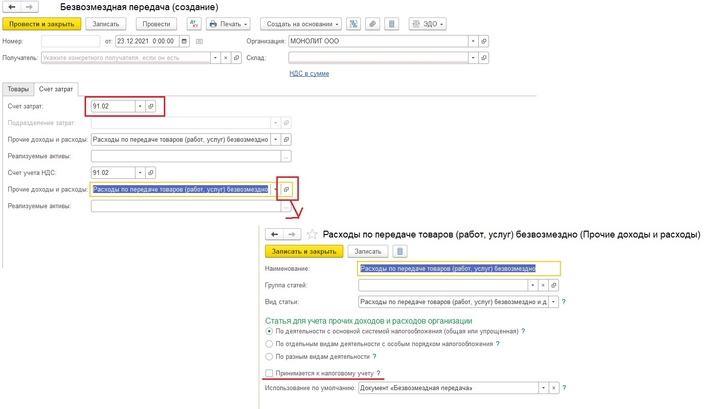Open the Организация dropdown list
714x409 pixels.
(x=473, y=41)
